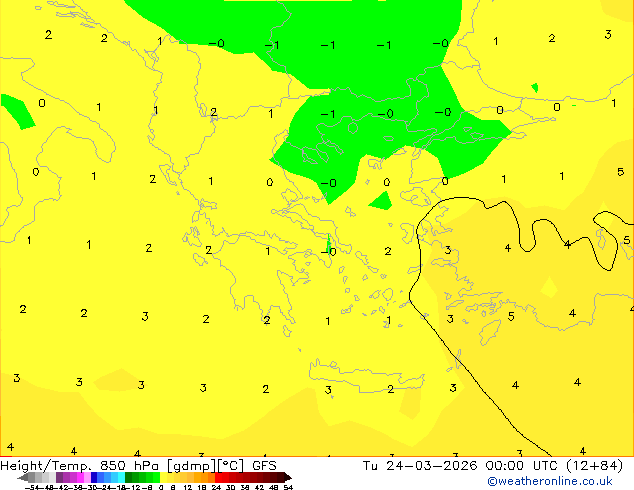The image size is (634, 490).
Task: Click the right dark arrow end of legend
Action: point(288,478)
